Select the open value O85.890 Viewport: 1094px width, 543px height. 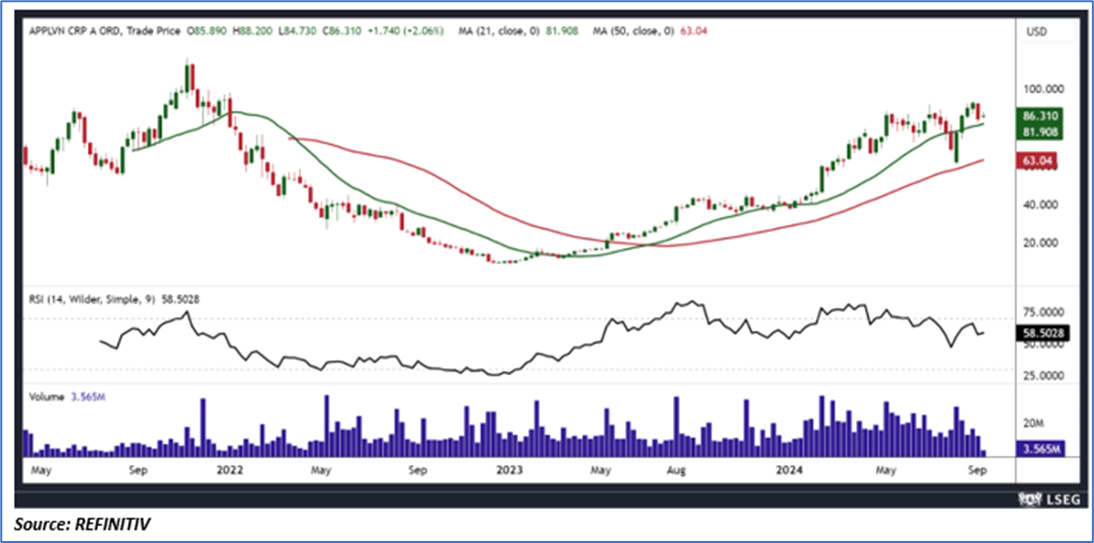point(207,31)
